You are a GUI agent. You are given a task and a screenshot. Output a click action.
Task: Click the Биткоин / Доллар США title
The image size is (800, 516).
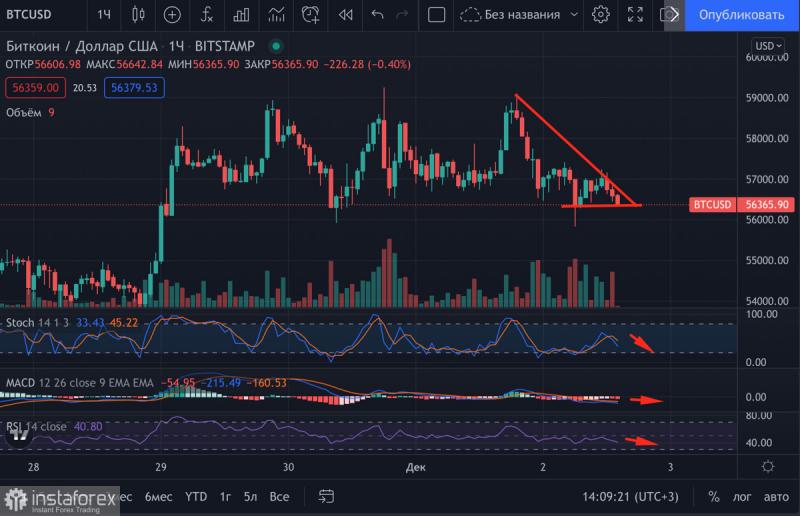[x=82, y=46]
